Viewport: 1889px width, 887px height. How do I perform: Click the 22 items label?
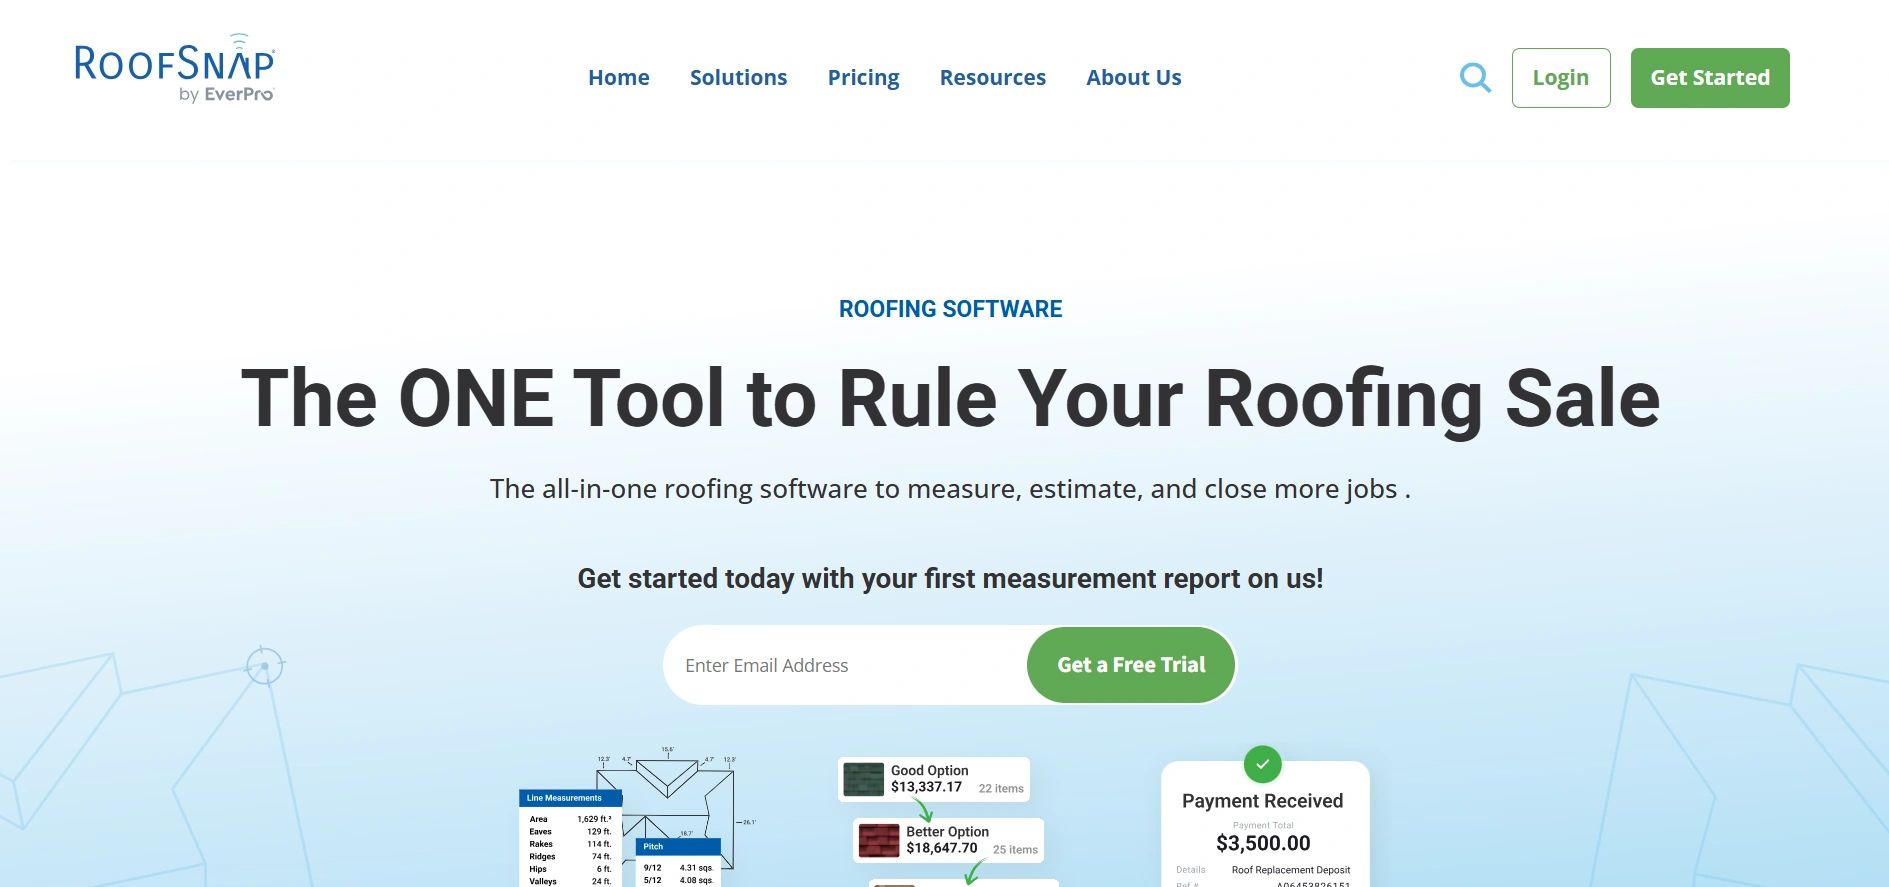[1001, 789]
